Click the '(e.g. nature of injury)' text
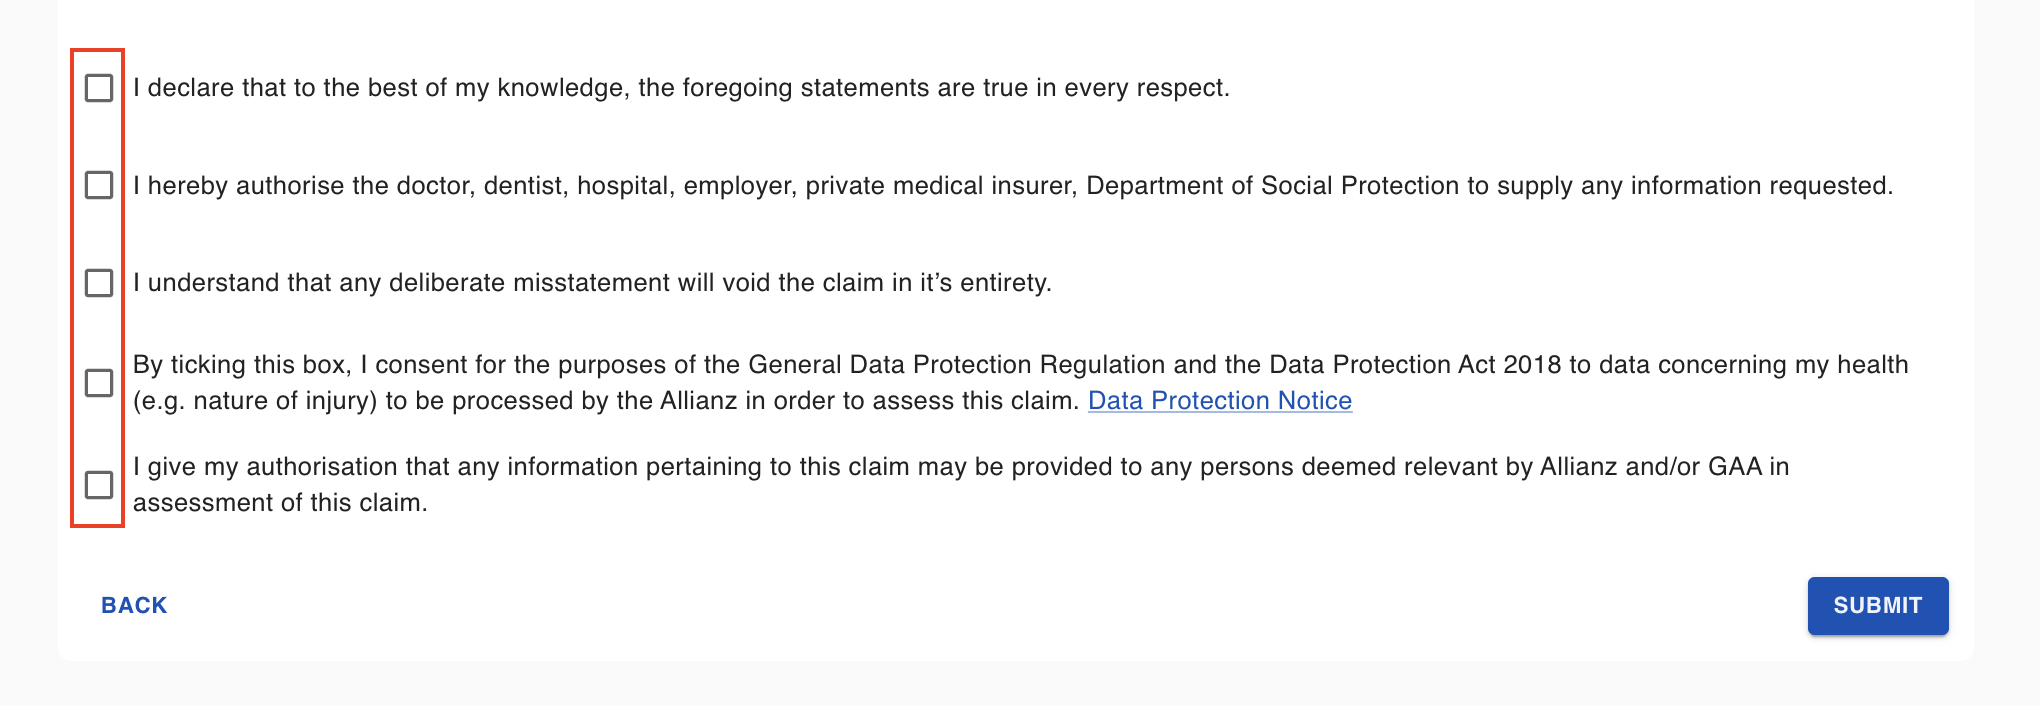 (x=256, y=401)
